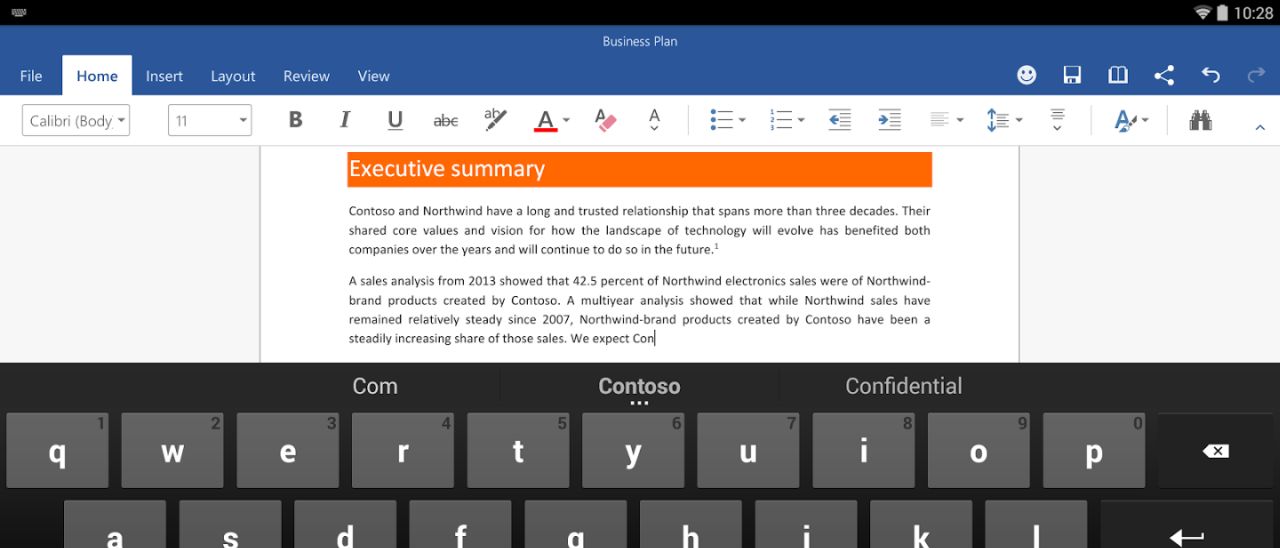Expand numbering style dropdown
This screenshot has width=1280, height=548.
pyautogui.click(x=801, y=120)
